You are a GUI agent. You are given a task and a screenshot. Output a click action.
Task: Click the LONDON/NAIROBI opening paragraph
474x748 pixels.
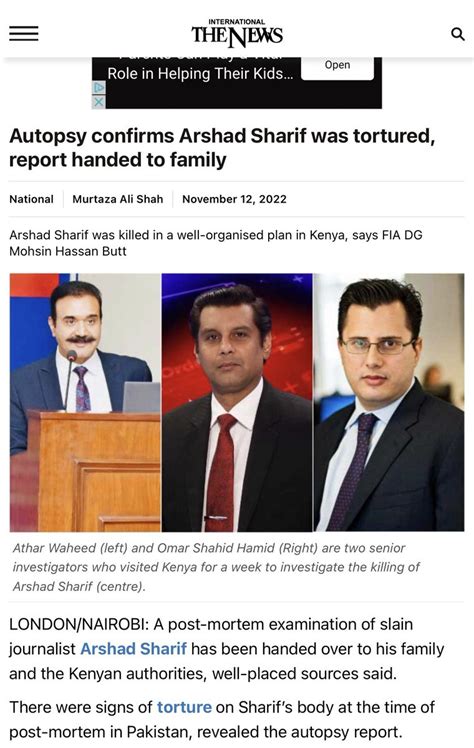(x=227, y=649)
